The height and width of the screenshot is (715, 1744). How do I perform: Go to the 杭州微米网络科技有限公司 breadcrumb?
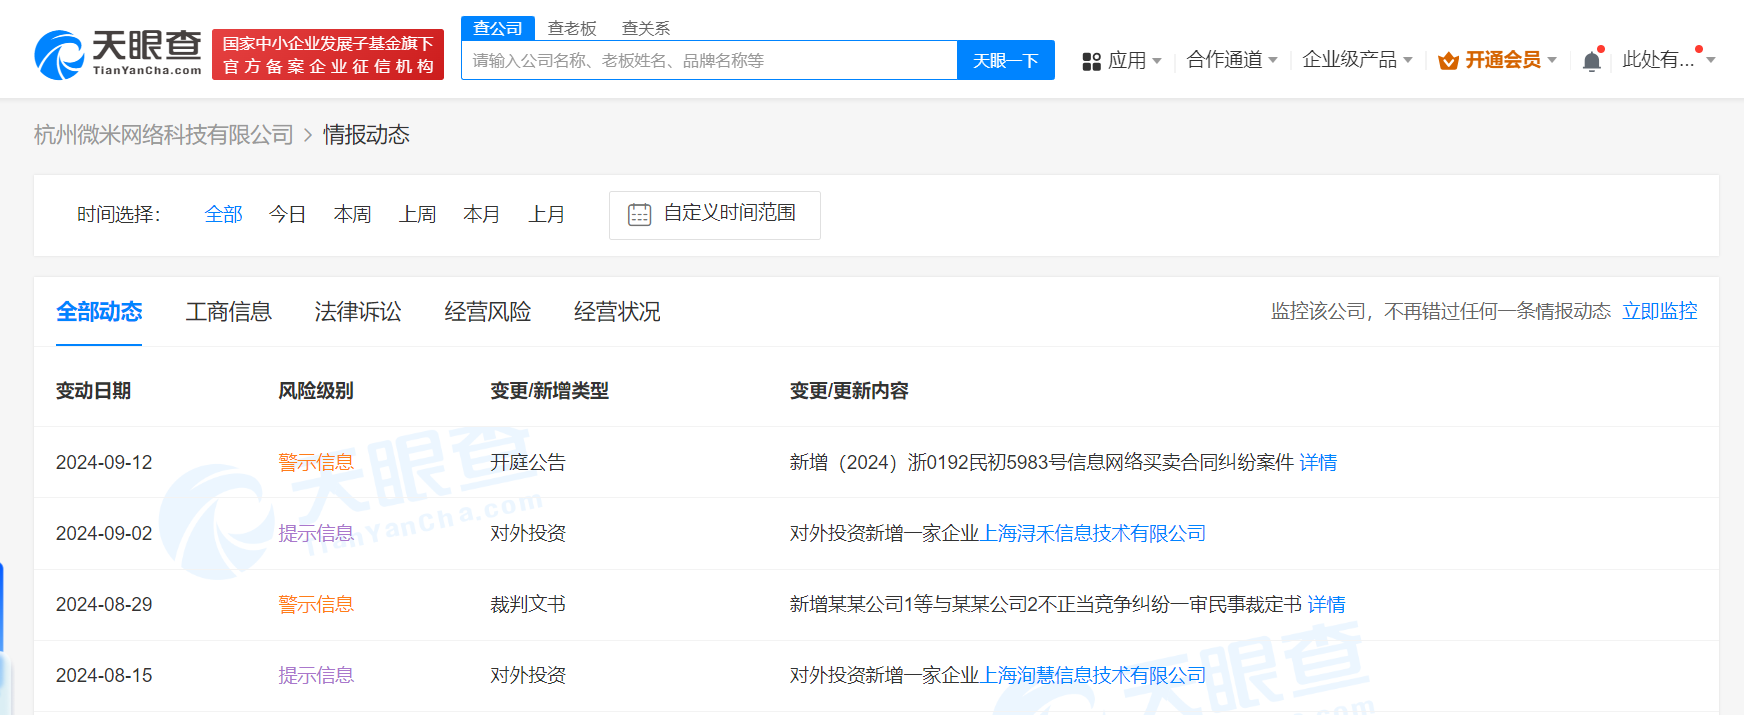(164, 135)
